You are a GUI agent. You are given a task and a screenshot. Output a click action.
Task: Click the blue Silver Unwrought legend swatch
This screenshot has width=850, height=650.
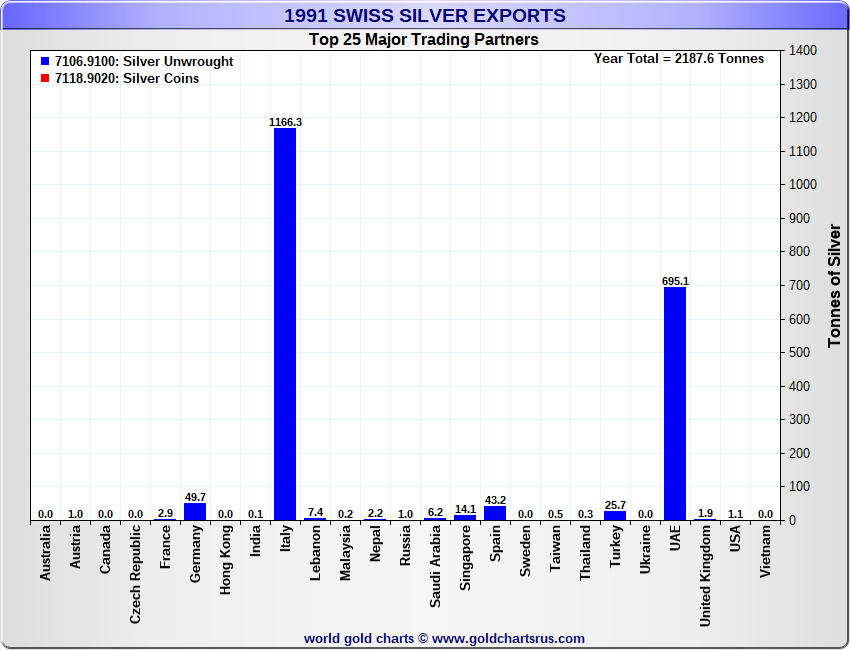point(45,61)
